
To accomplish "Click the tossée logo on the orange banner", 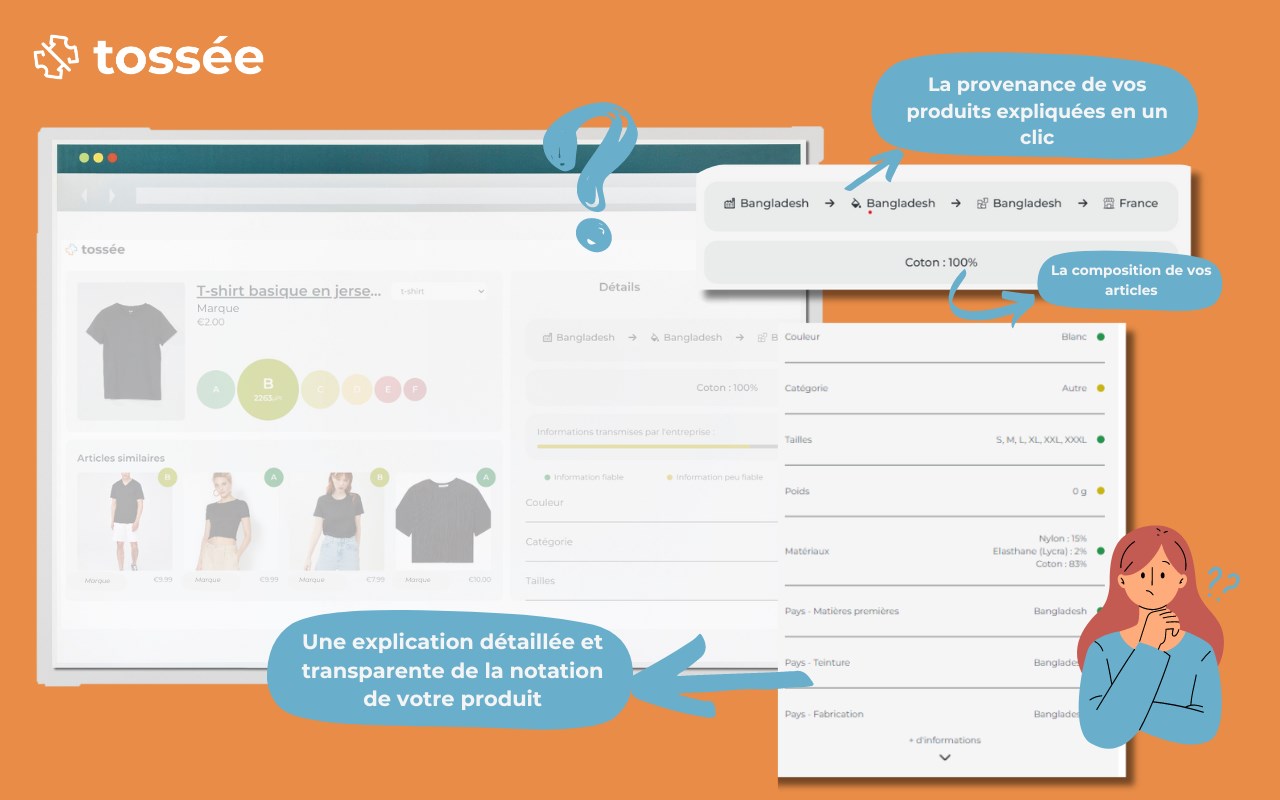I will [x=149, y=58].
